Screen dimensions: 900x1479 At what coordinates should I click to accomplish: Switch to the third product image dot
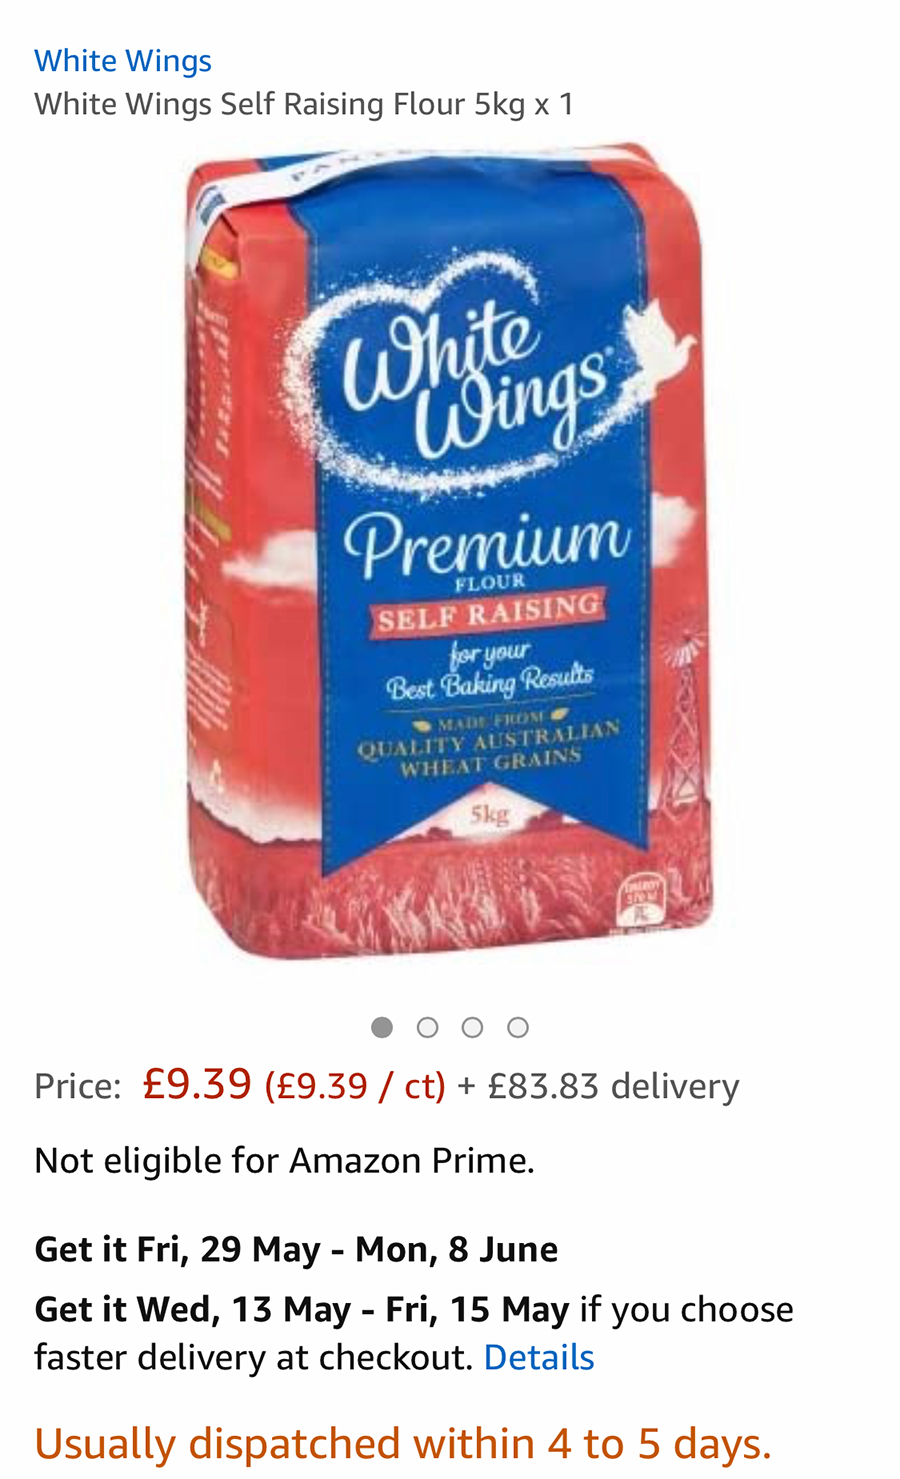pos(472,1027)
